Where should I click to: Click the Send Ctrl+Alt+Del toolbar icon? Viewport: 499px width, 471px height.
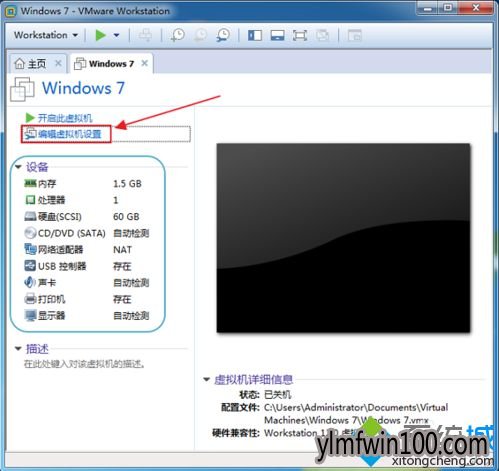[145, 35]
